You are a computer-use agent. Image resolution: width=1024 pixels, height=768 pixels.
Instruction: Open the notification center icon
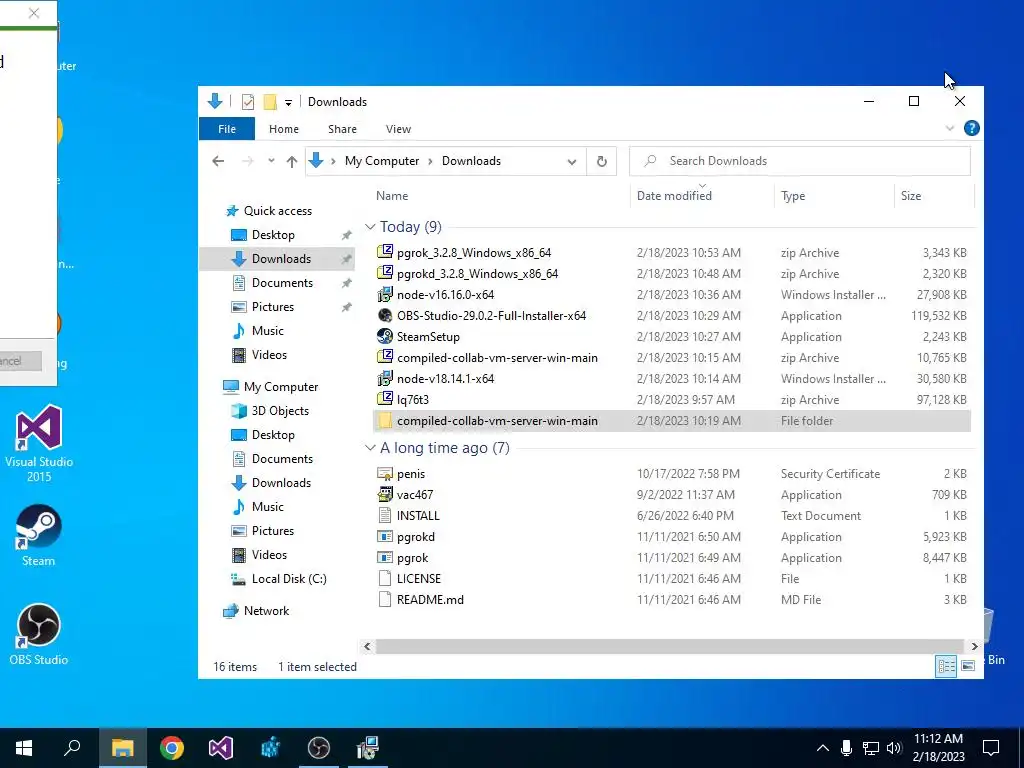point(991,748)
